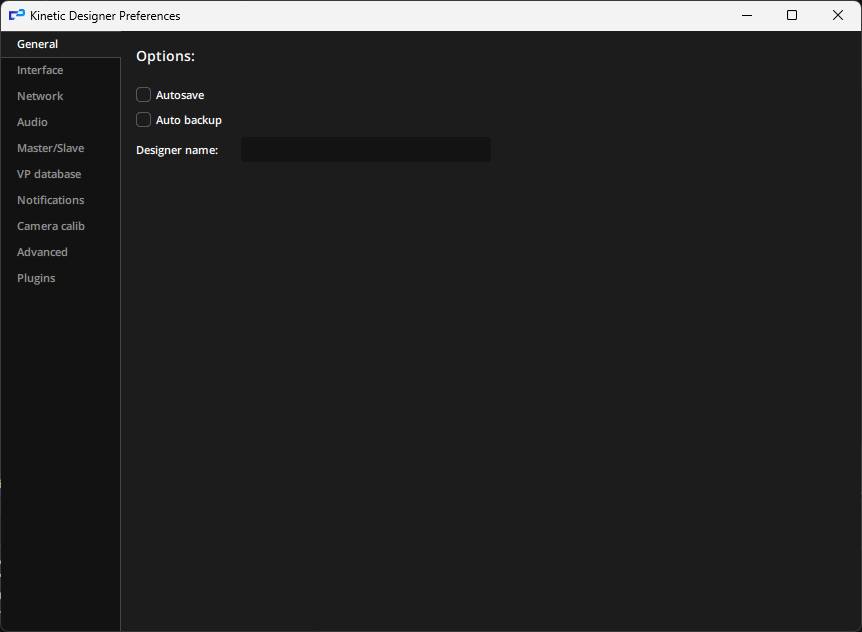Minimize the Preferences window
862x632 pixels.
(x=746, y=15)
